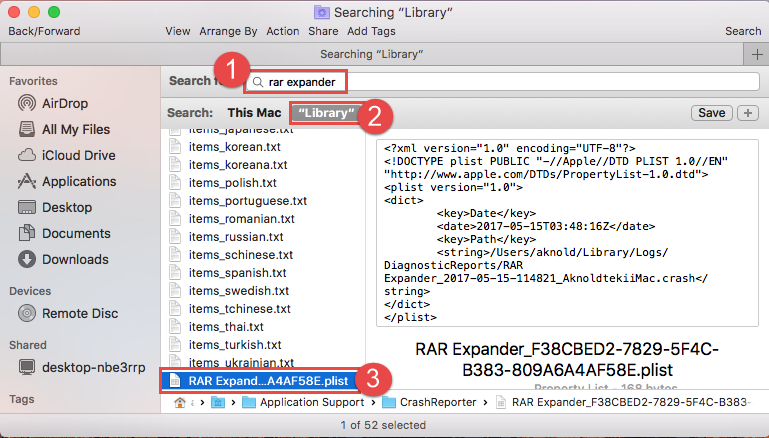Open the Documents sidebar folder

pyautogui.click(x=64, y=233)
